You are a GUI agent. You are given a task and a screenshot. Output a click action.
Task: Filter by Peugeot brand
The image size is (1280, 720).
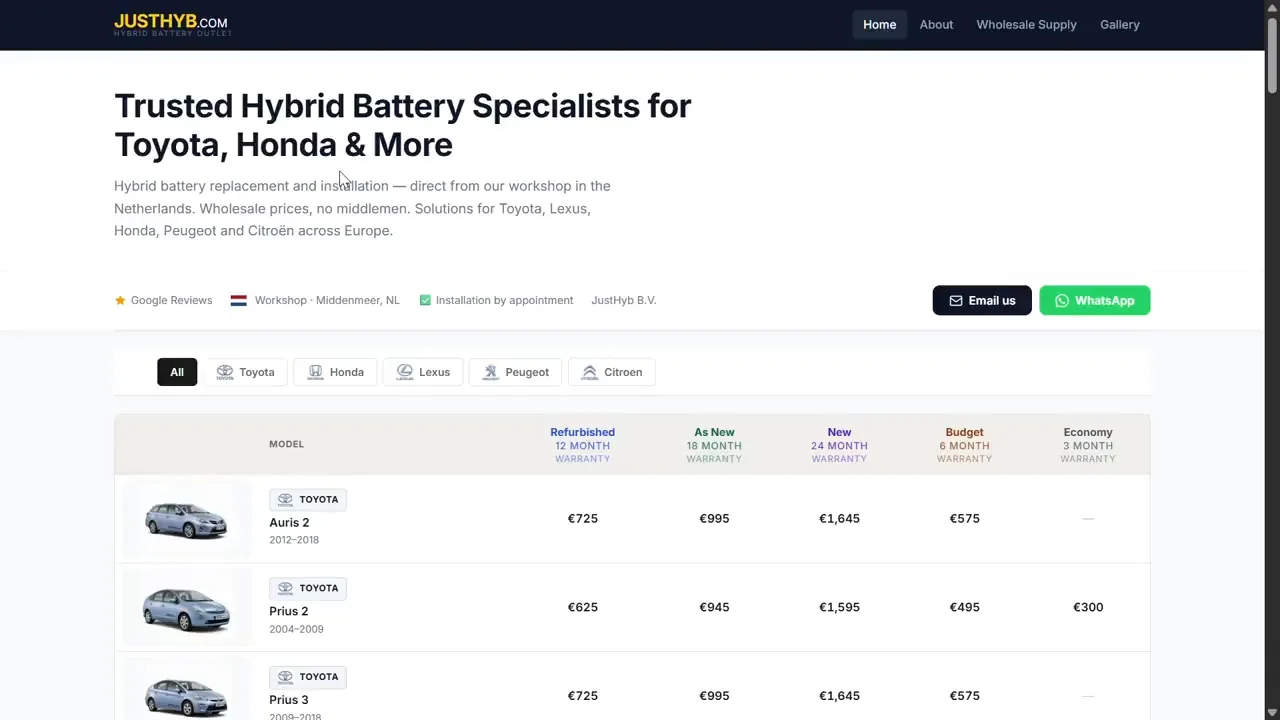(x=516, y=372)
